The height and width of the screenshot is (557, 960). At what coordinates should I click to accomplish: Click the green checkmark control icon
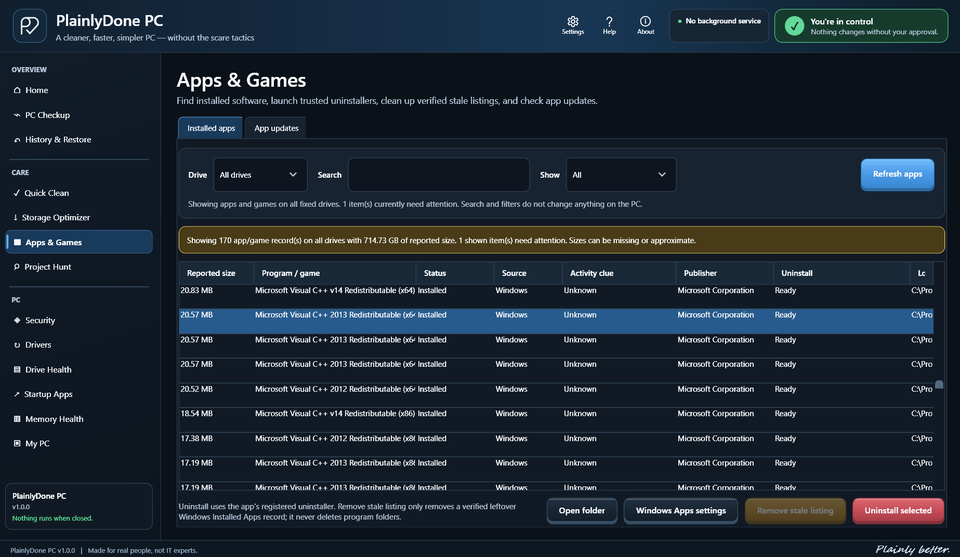click(x=794, y=26)
